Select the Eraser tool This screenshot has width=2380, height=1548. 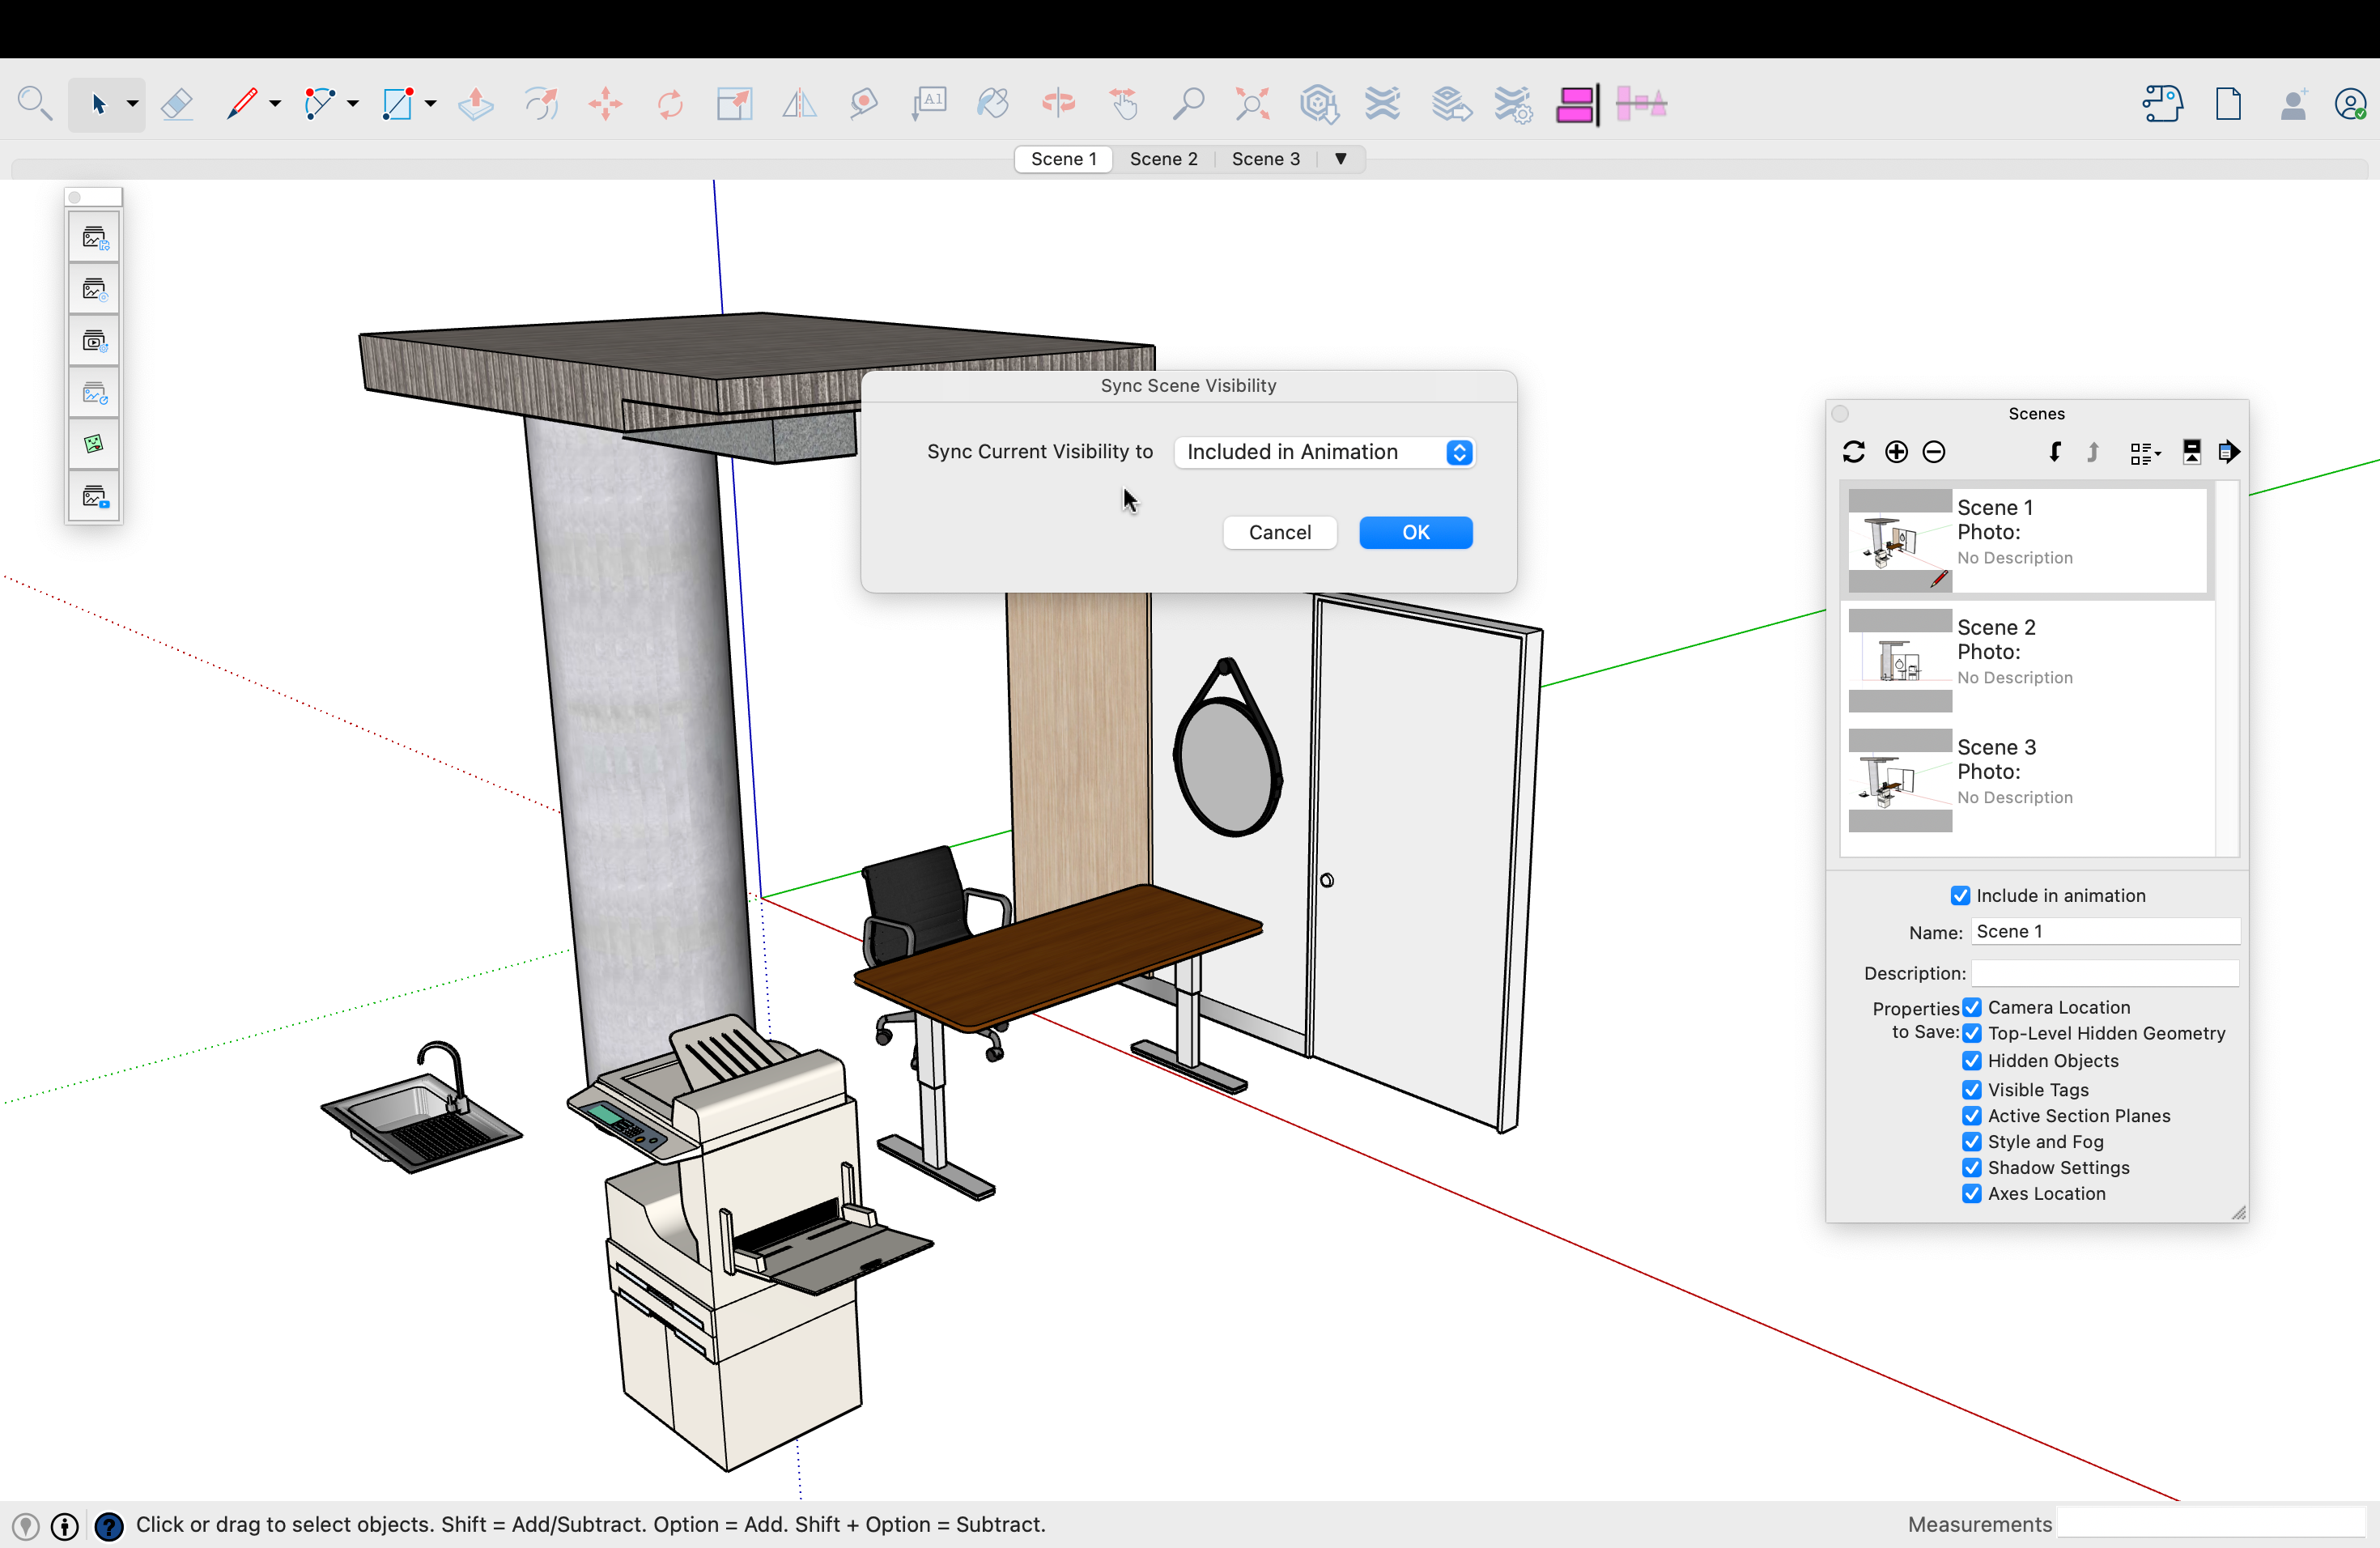[x=177, y=104]
